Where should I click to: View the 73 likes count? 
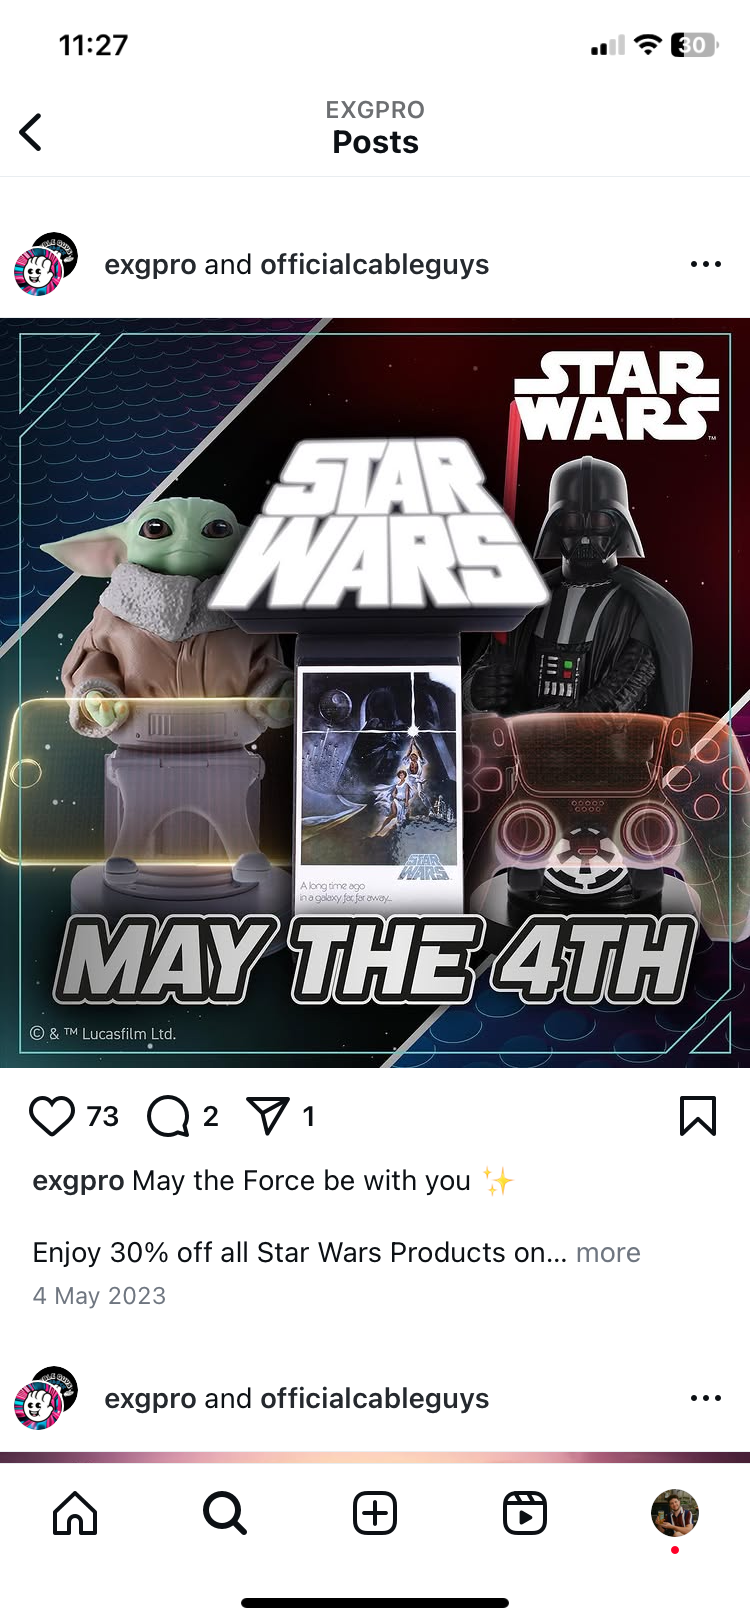click(102, 1116)
